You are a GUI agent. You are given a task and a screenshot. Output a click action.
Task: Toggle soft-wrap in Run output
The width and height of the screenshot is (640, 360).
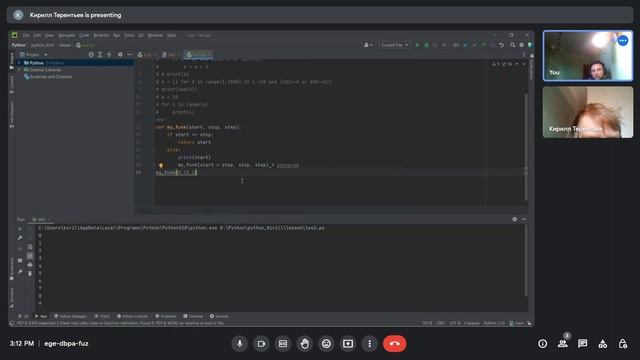point(30,247)
